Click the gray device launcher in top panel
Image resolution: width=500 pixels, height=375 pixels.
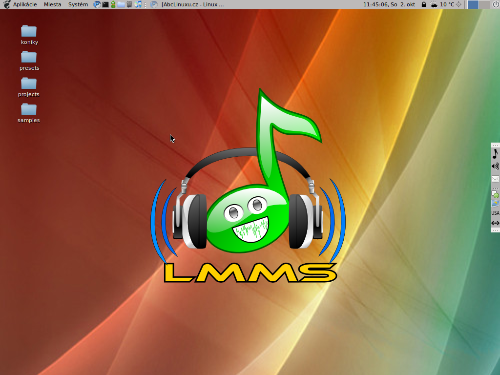[x=129, y=4]
